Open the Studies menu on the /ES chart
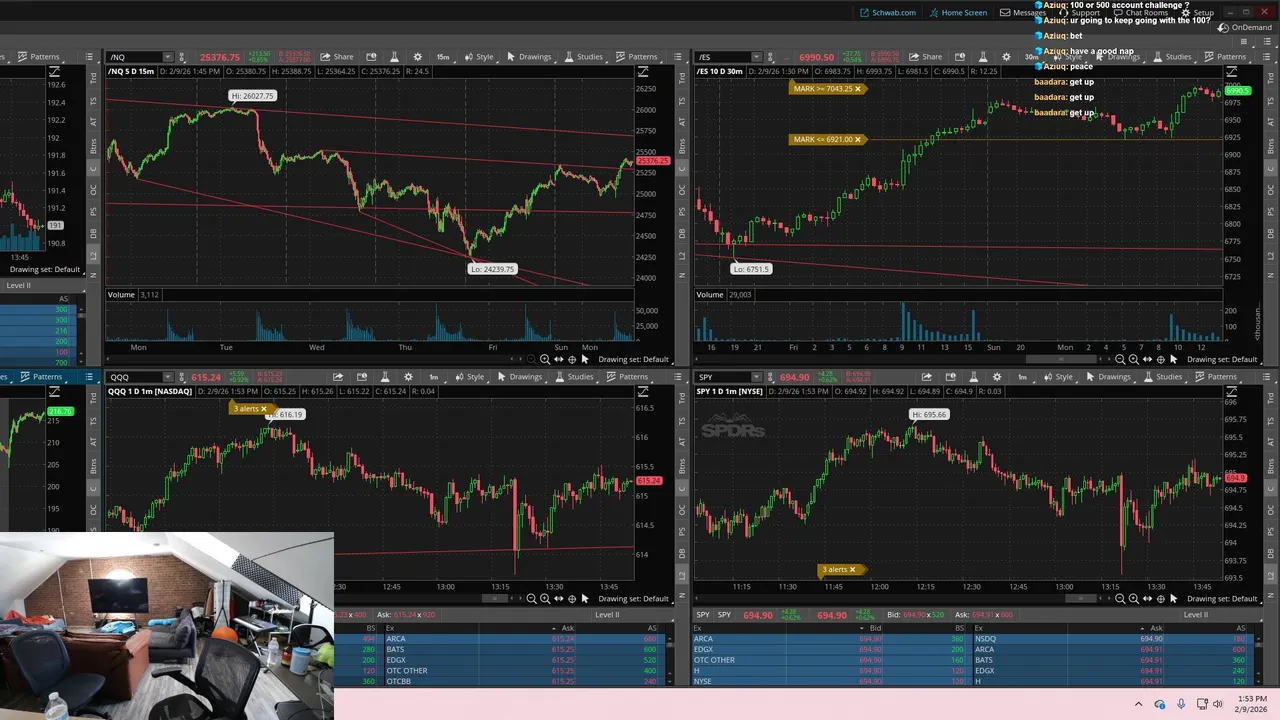This screenshot has width=1280, height=720. pyautogui.click(x=1172, y=57)
